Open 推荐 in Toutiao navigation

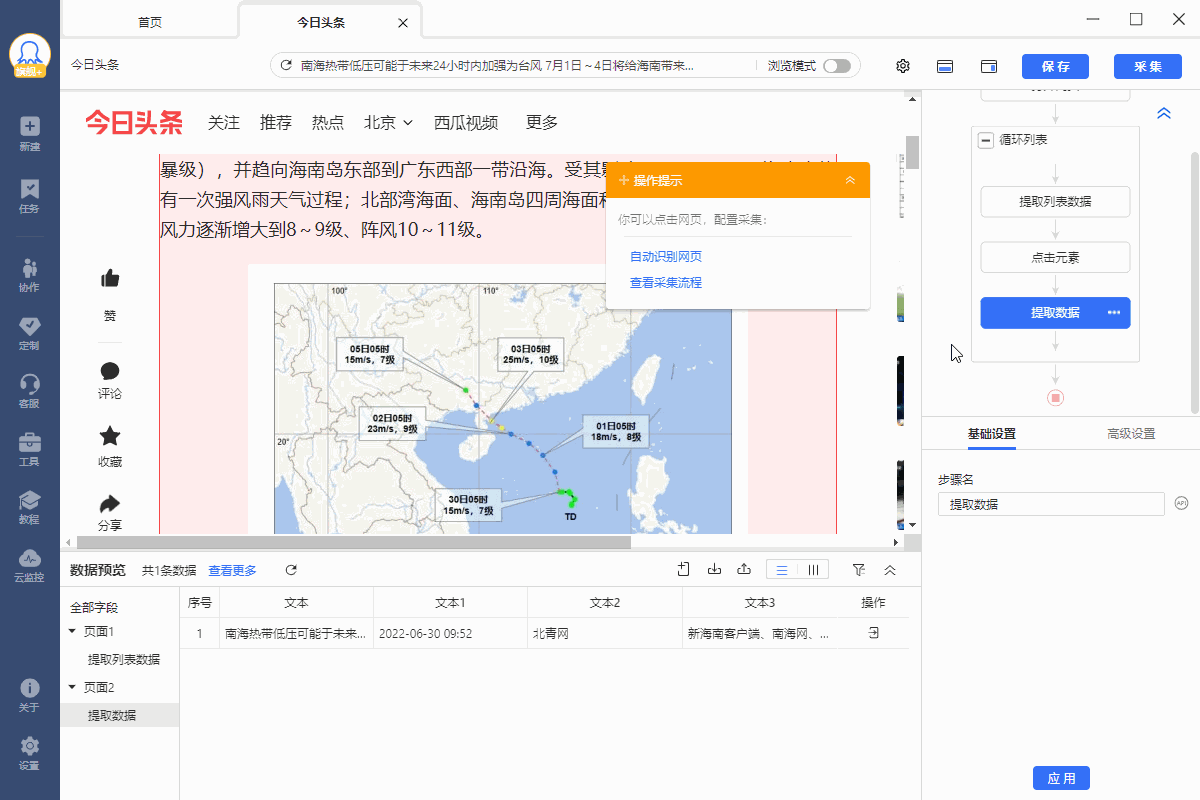click(276, 122)
